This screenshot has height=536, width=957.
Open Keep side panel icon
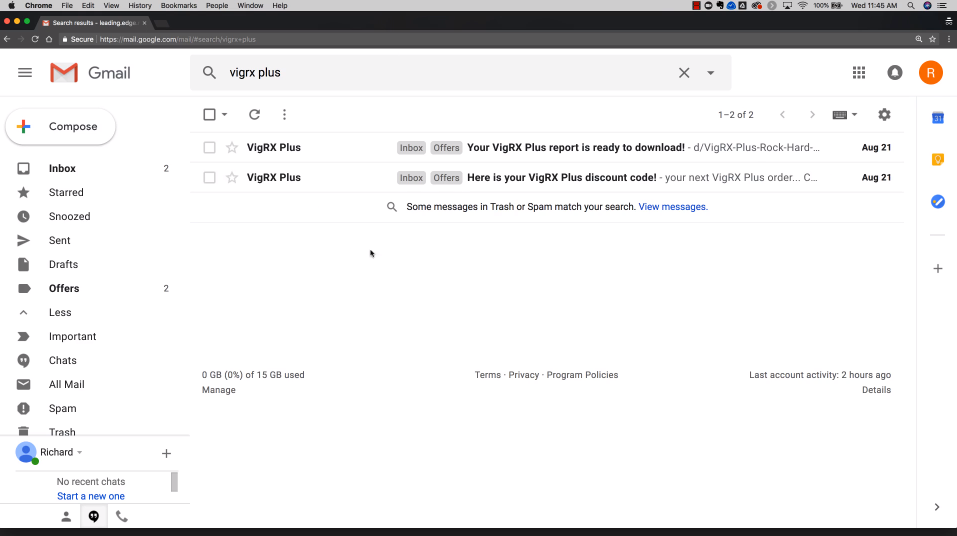click(x=938, y=159)
